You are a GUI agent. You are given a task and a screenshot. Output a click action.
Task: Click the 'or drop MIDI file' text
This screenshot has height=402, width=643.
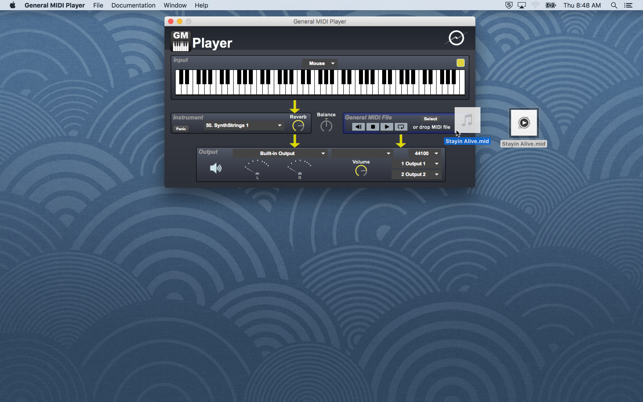click(x=431, y=127)
